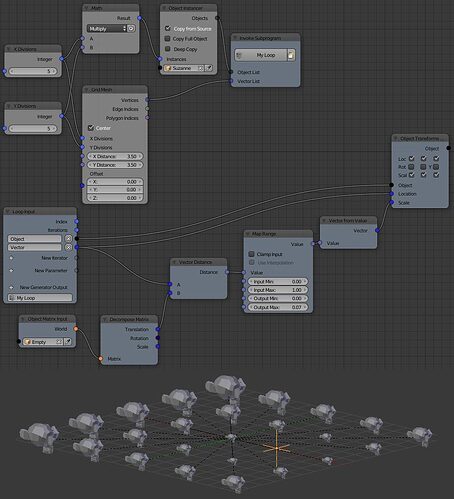Click the Vector name field in Loop Input

click(x=35, y=247)
